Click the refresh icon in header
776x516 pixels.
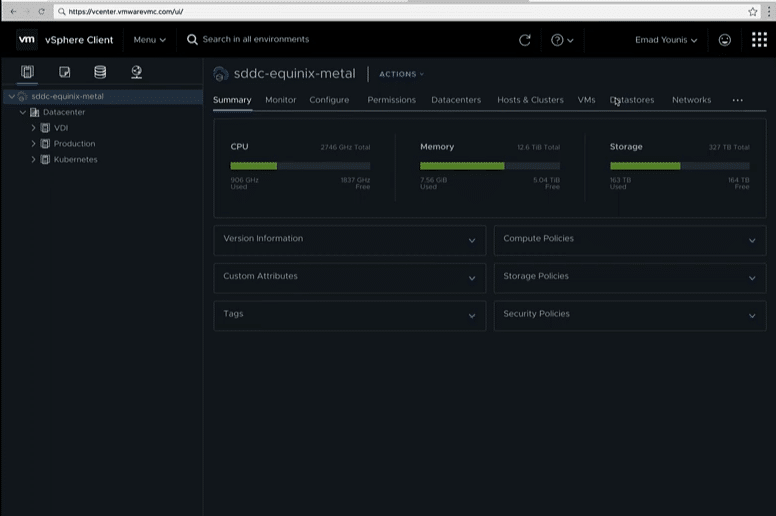525,40
